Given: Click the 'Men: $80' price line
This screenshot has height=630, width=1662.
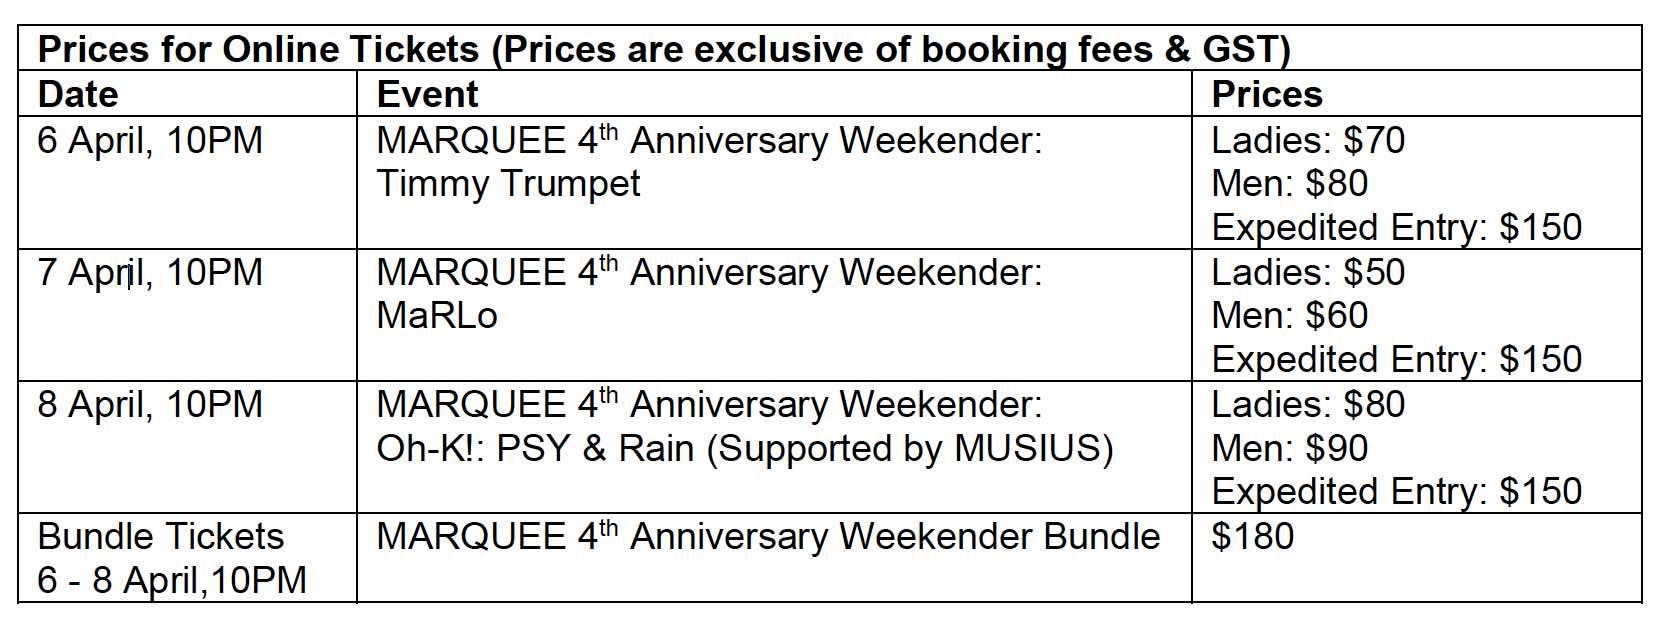Looking at the screenshot, I should click(1289, 184).
